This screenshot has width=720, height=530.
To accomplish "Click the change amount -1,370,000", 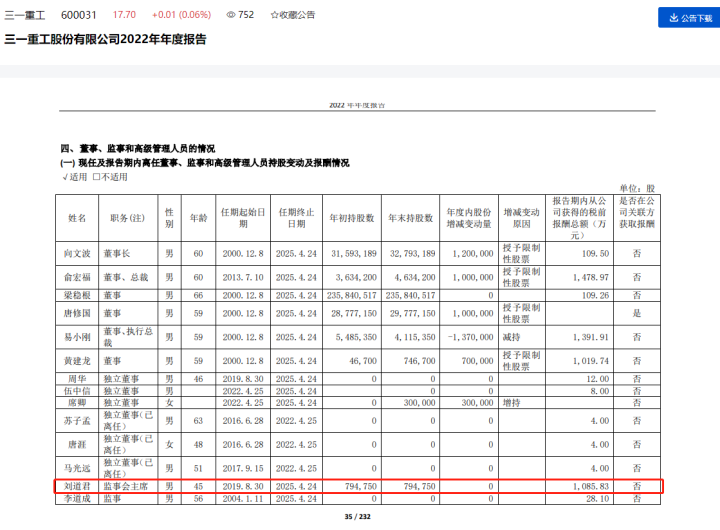I will (x=470, y=337).
